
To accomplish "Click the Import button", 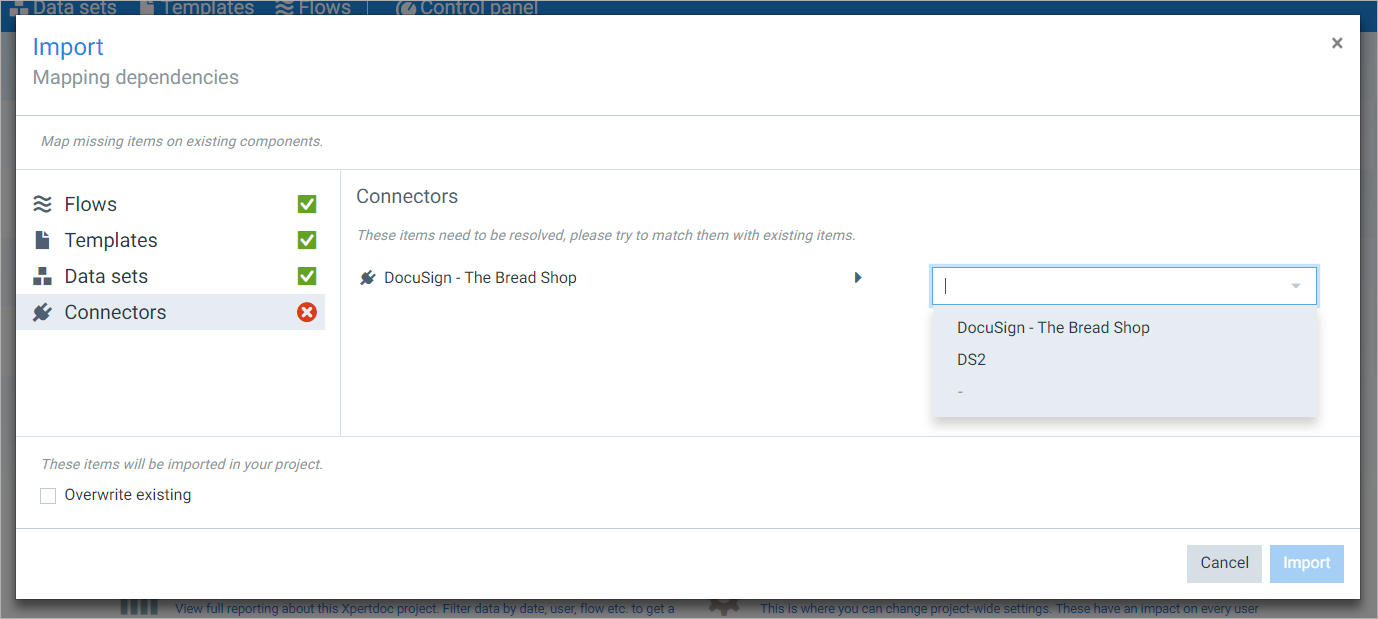I will point(1306,563).
